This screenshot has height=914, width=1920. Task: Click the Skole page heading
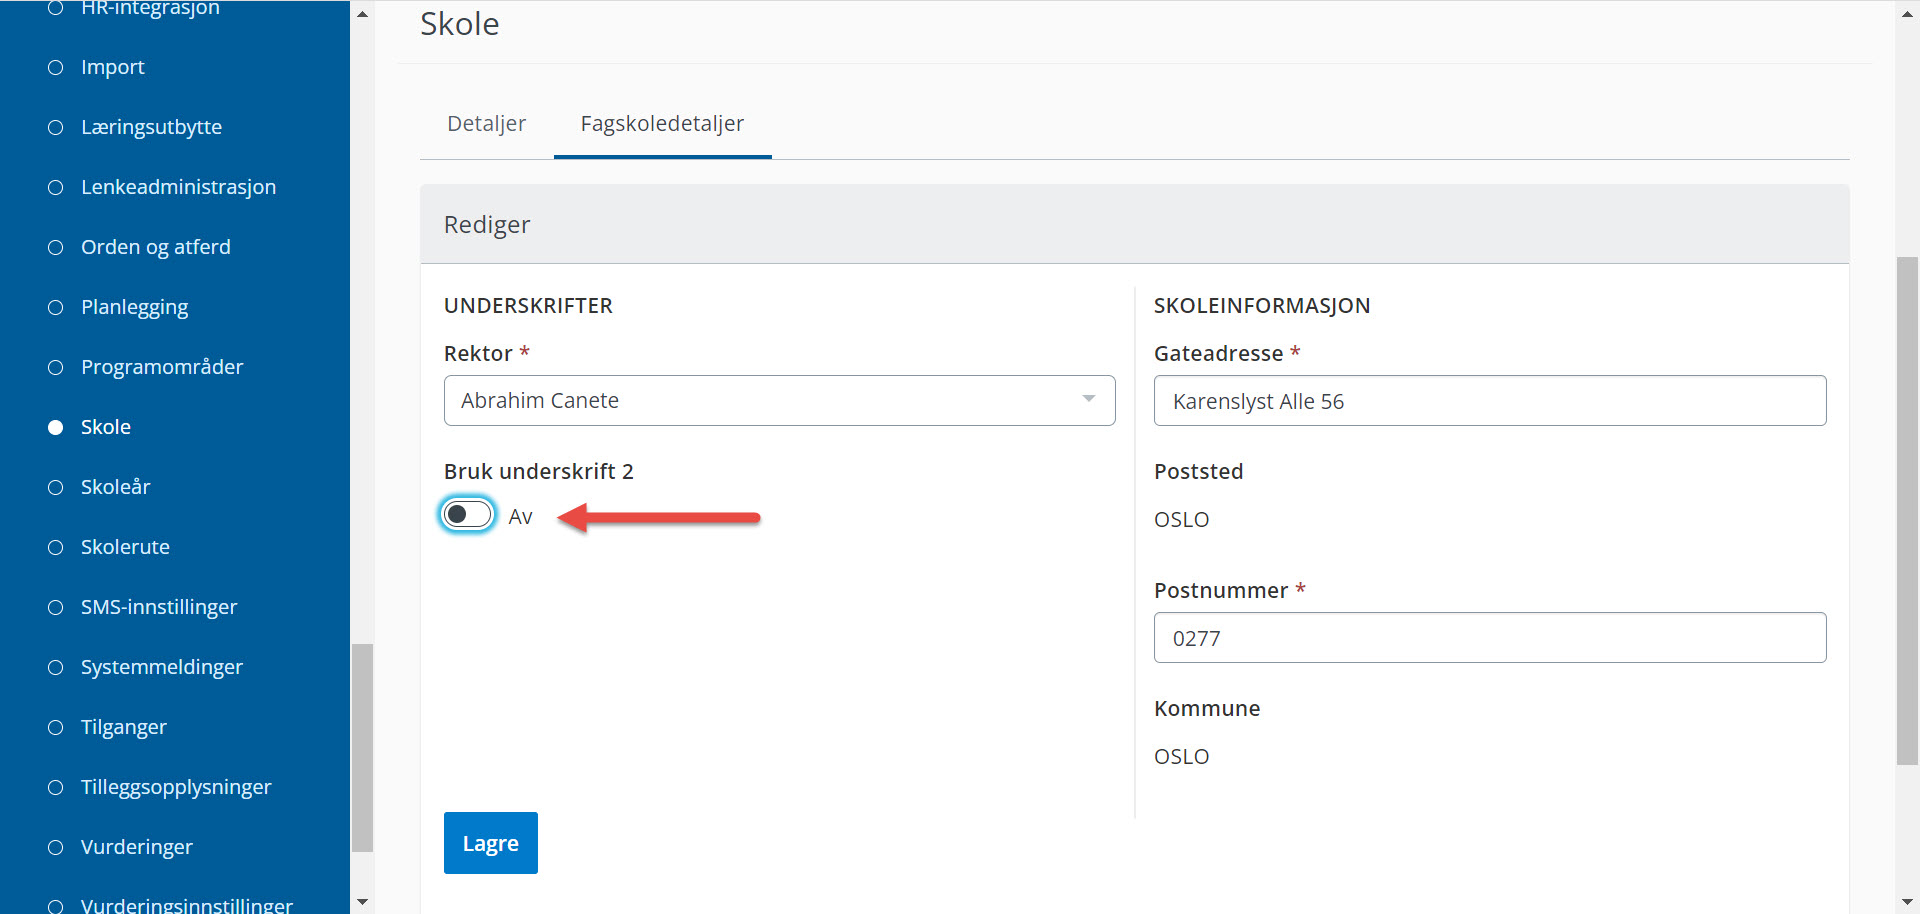click(x=459, y=24)
